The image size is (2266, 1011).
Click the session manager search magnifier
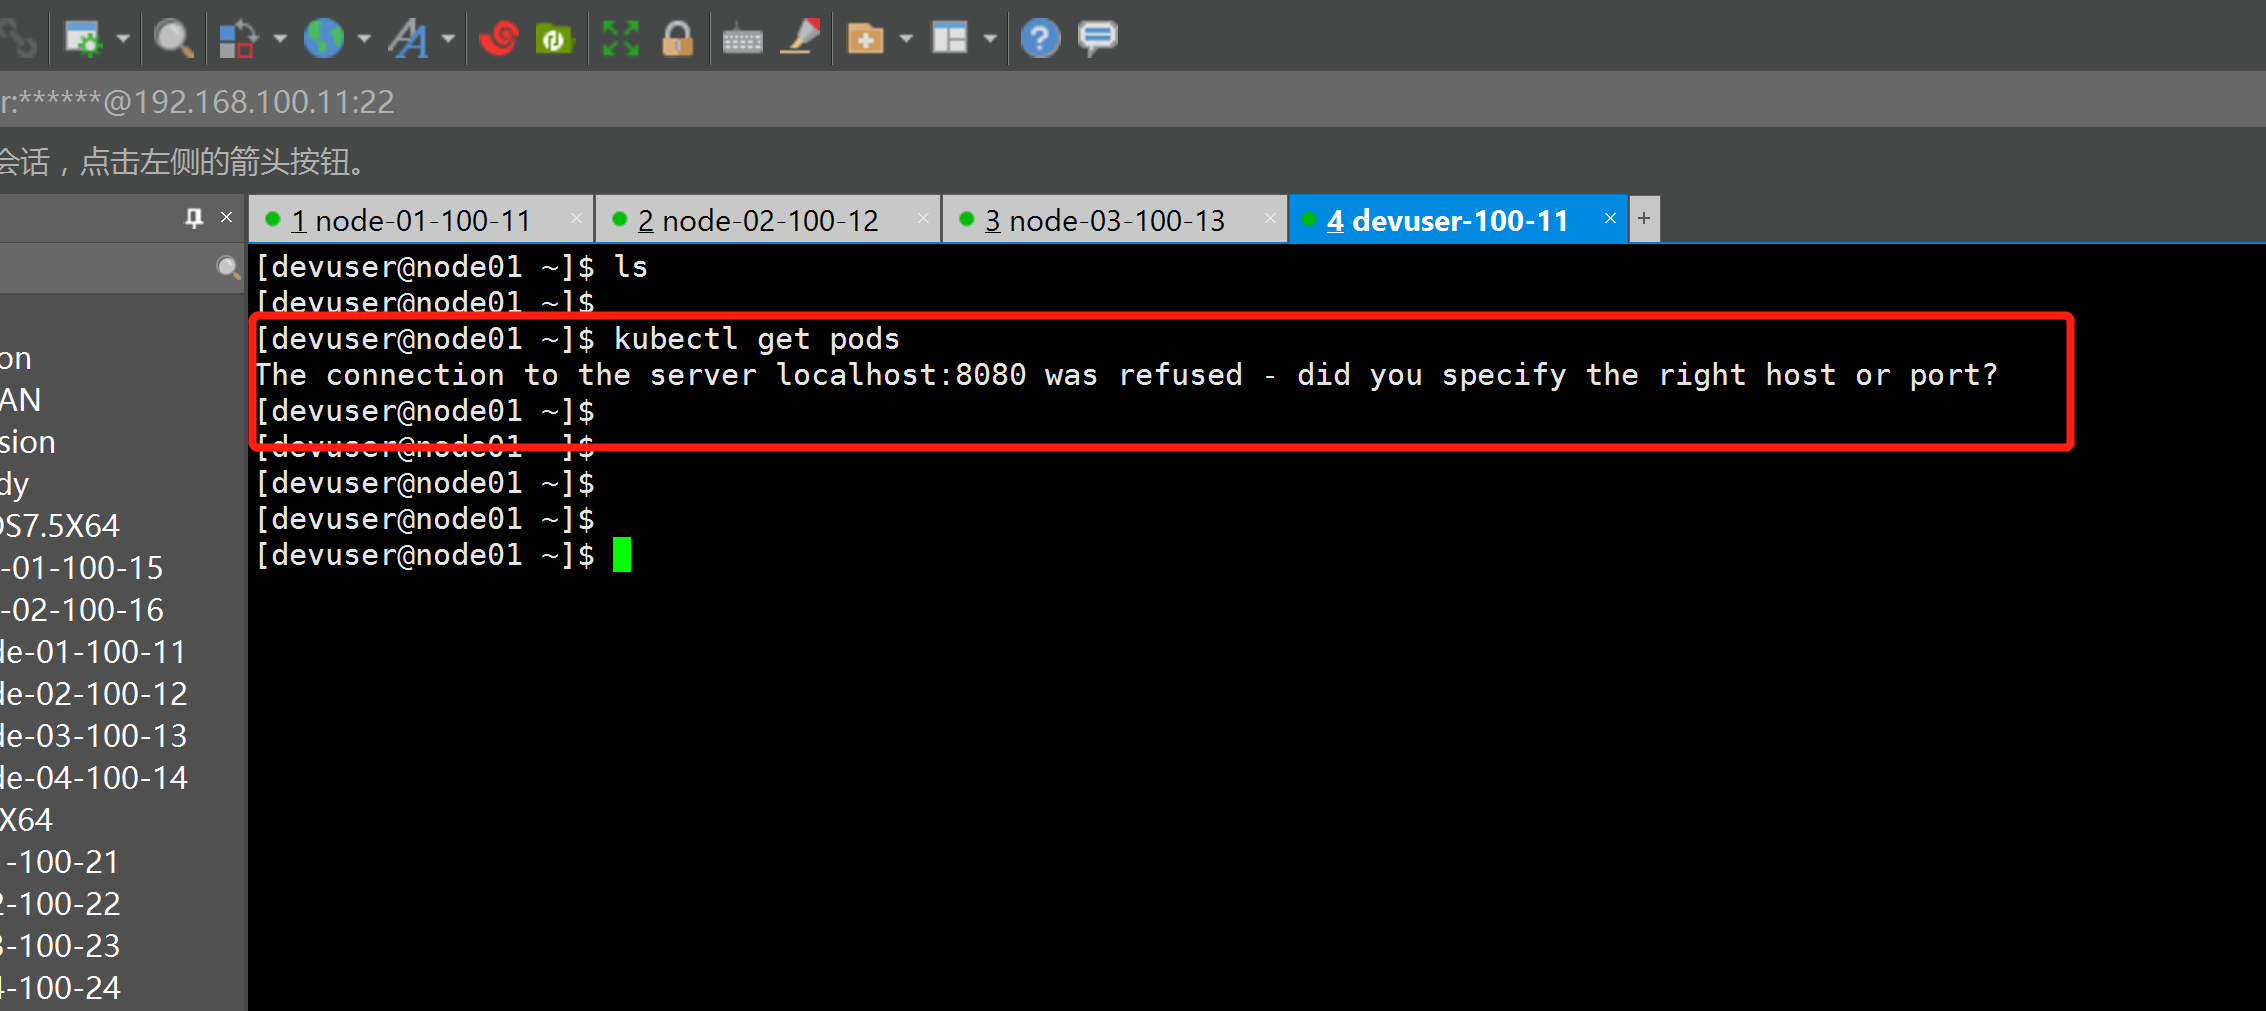[228, 267]
